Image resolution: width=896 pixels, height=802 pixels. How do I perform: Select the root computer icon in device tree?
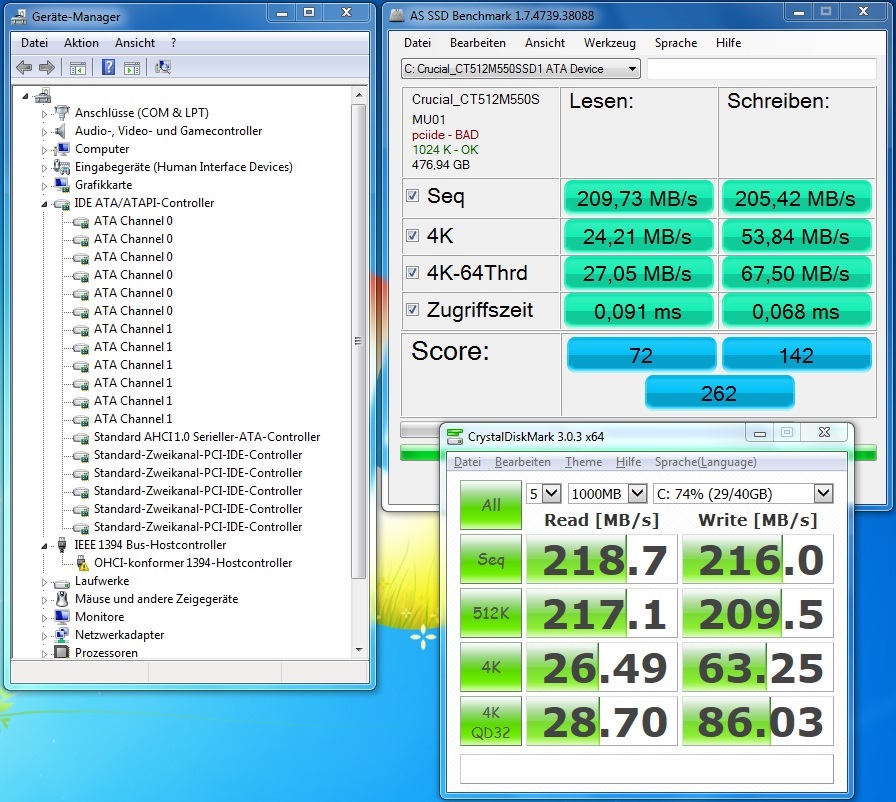coord(43,96)
